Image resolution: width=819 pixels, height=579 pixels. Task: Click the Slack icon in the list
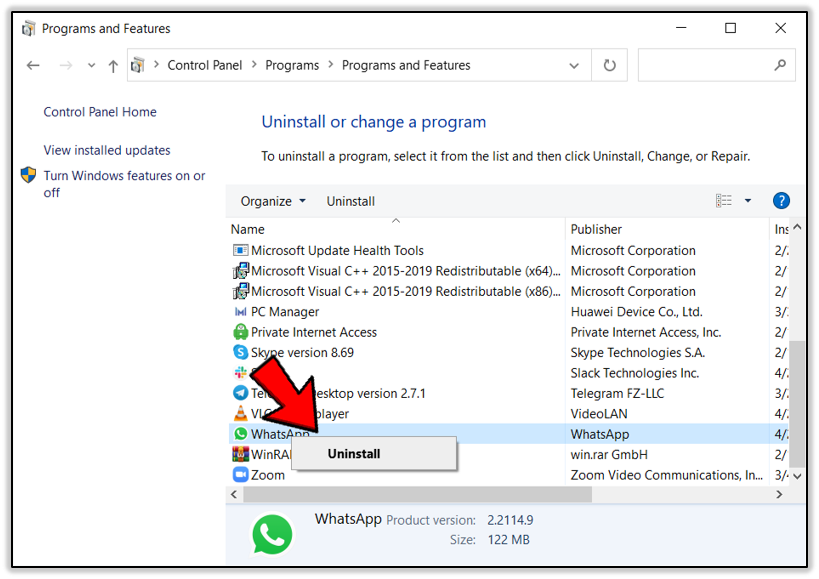click(240, 372)
